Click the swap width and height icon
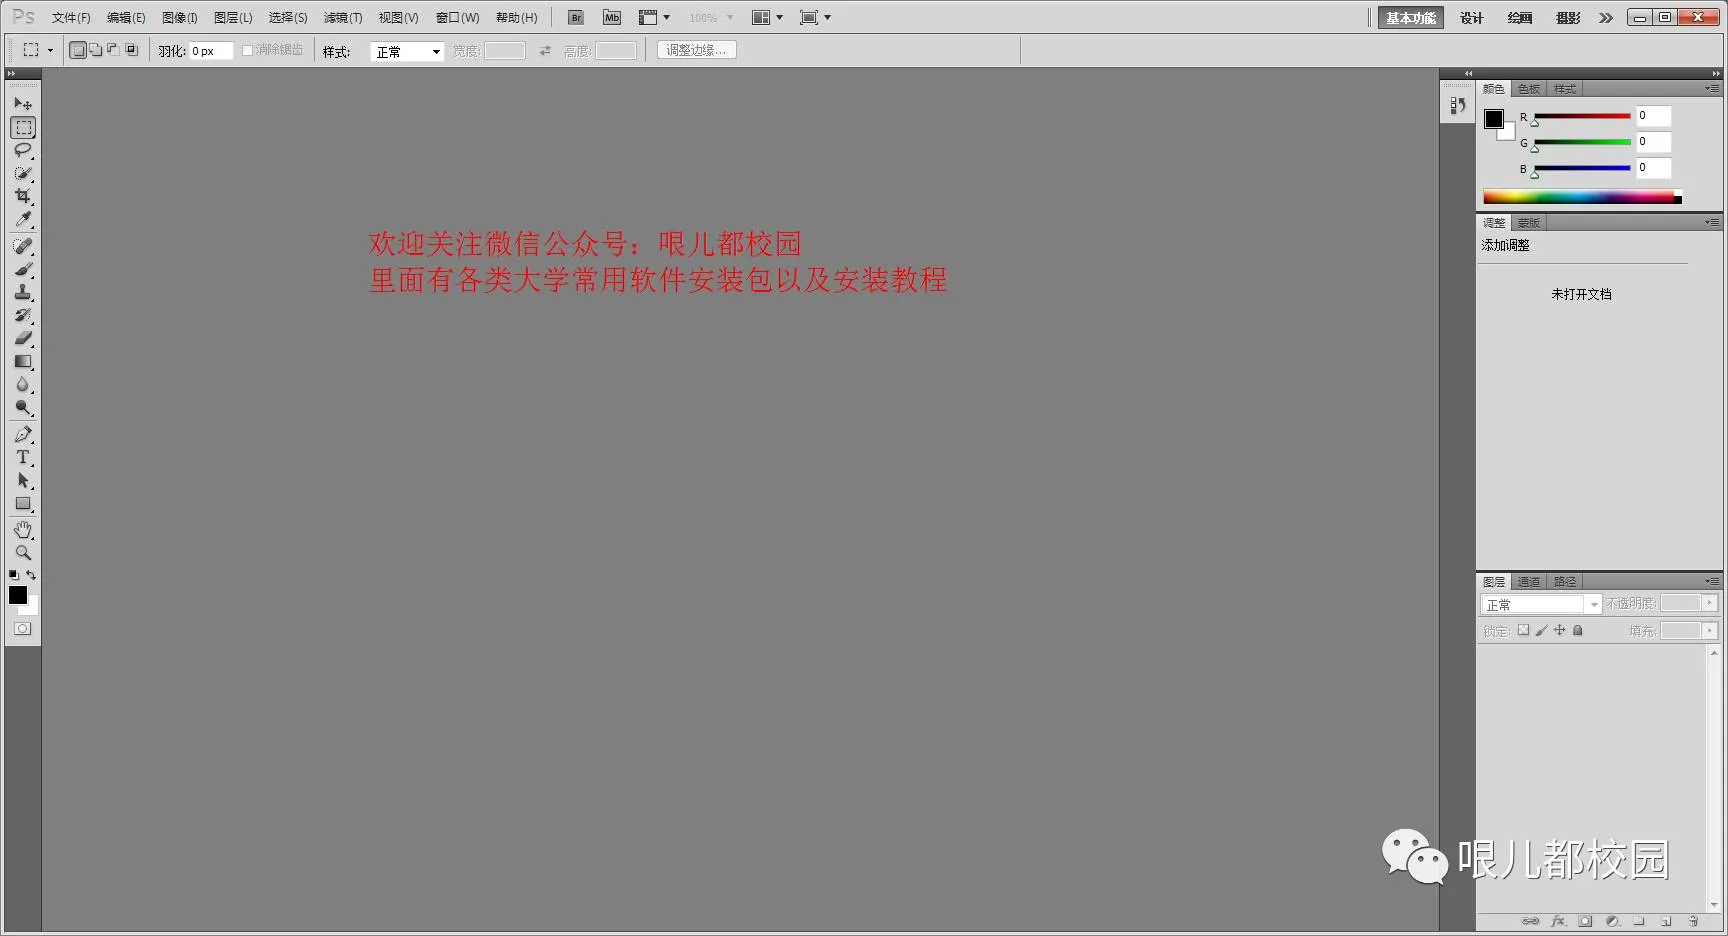 tap(545, 51)
